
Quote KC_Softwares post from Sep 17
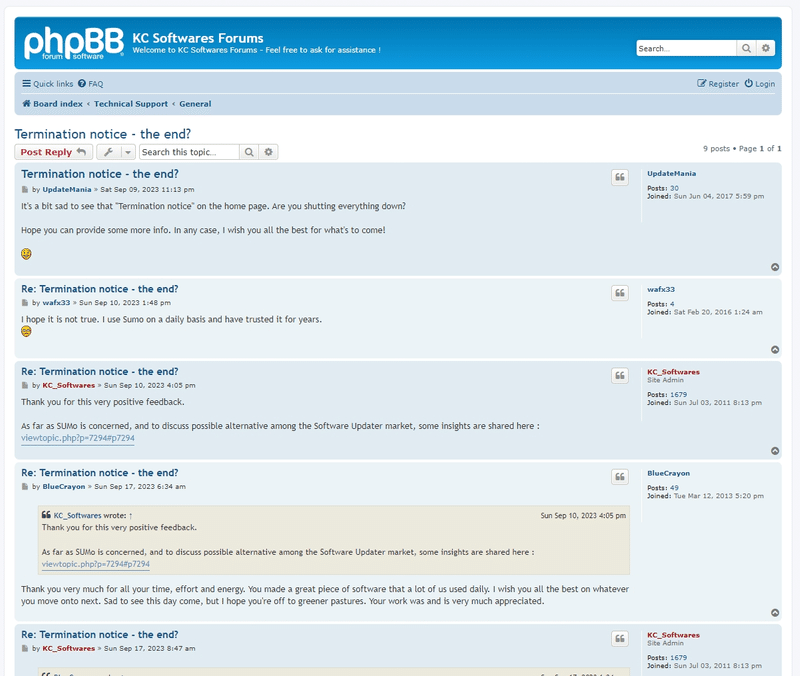(x=619, y=638)
